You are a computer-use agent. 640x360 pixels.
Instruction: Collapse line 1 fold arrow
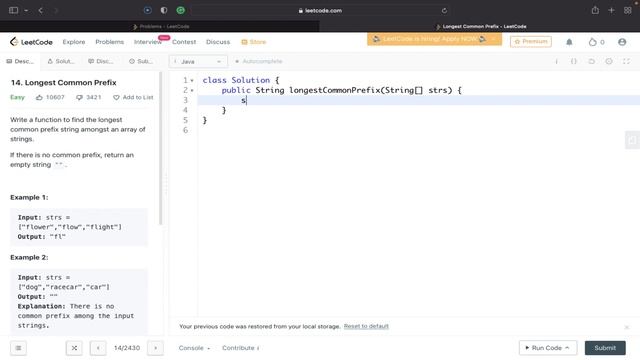(192, 80)
